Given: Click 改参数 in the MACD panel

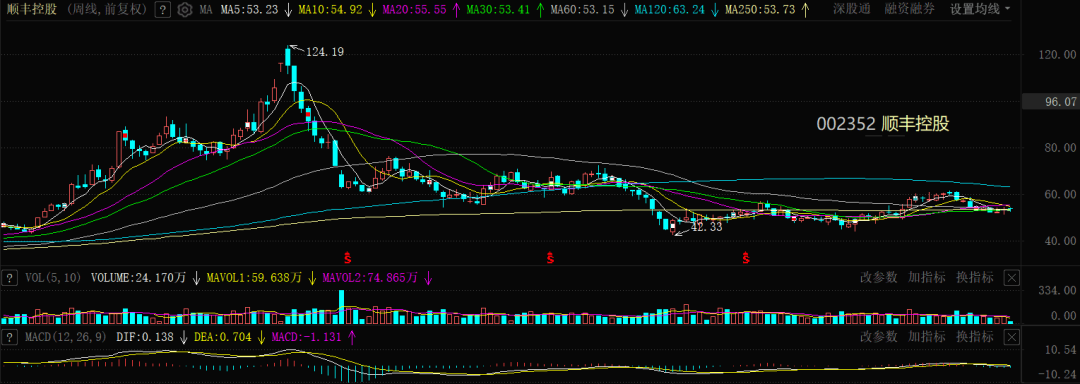Looking at the screenshot, I should (879, 337).
